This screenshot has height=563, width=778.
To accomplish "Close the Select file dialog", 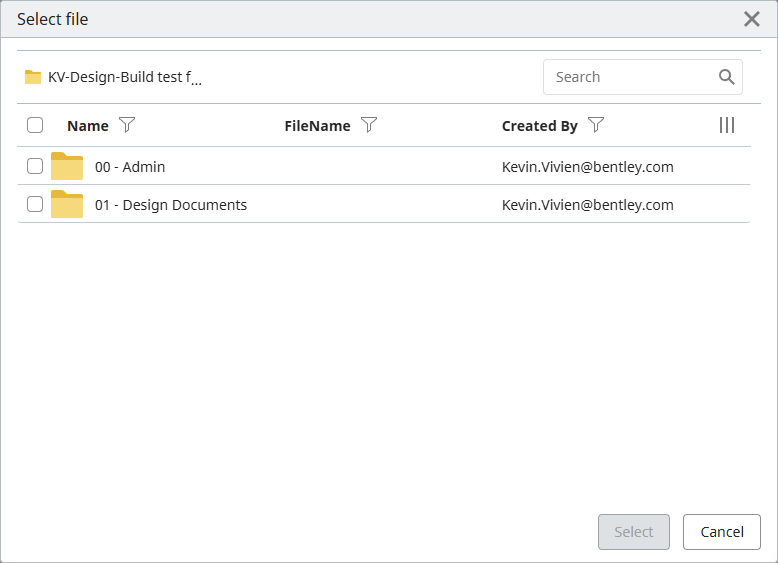I will click(x=752, y=19).
